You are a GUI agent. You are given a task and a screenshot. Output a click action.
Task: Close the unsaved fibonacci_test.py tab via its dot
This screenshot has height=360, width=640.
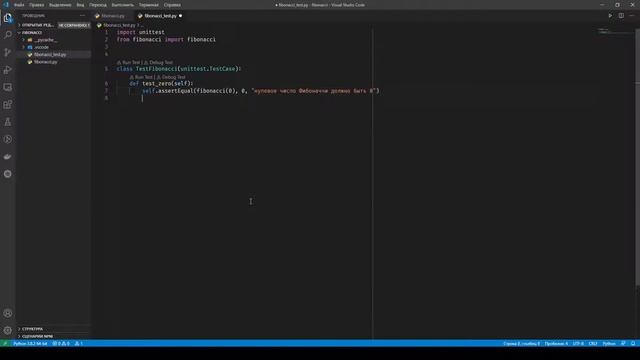tap(180, 16)
